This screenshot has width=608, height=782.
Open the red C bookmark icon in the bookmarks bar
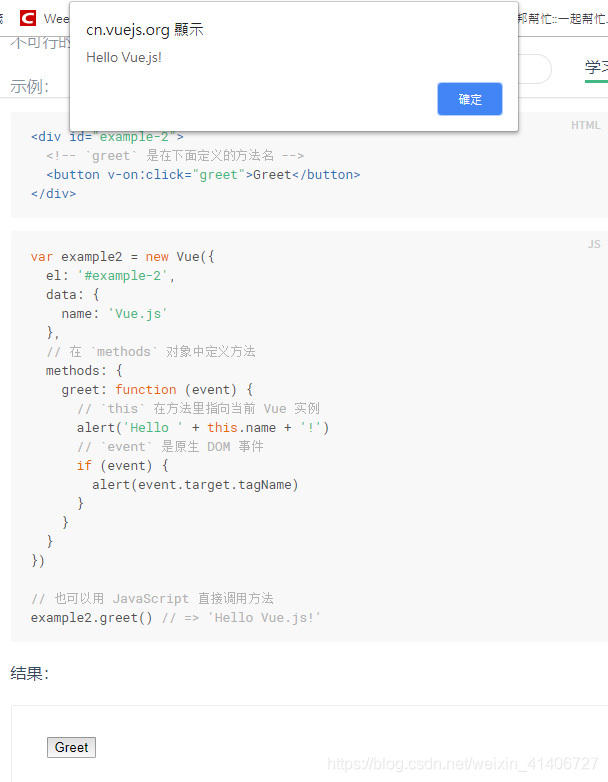point(28,18)
